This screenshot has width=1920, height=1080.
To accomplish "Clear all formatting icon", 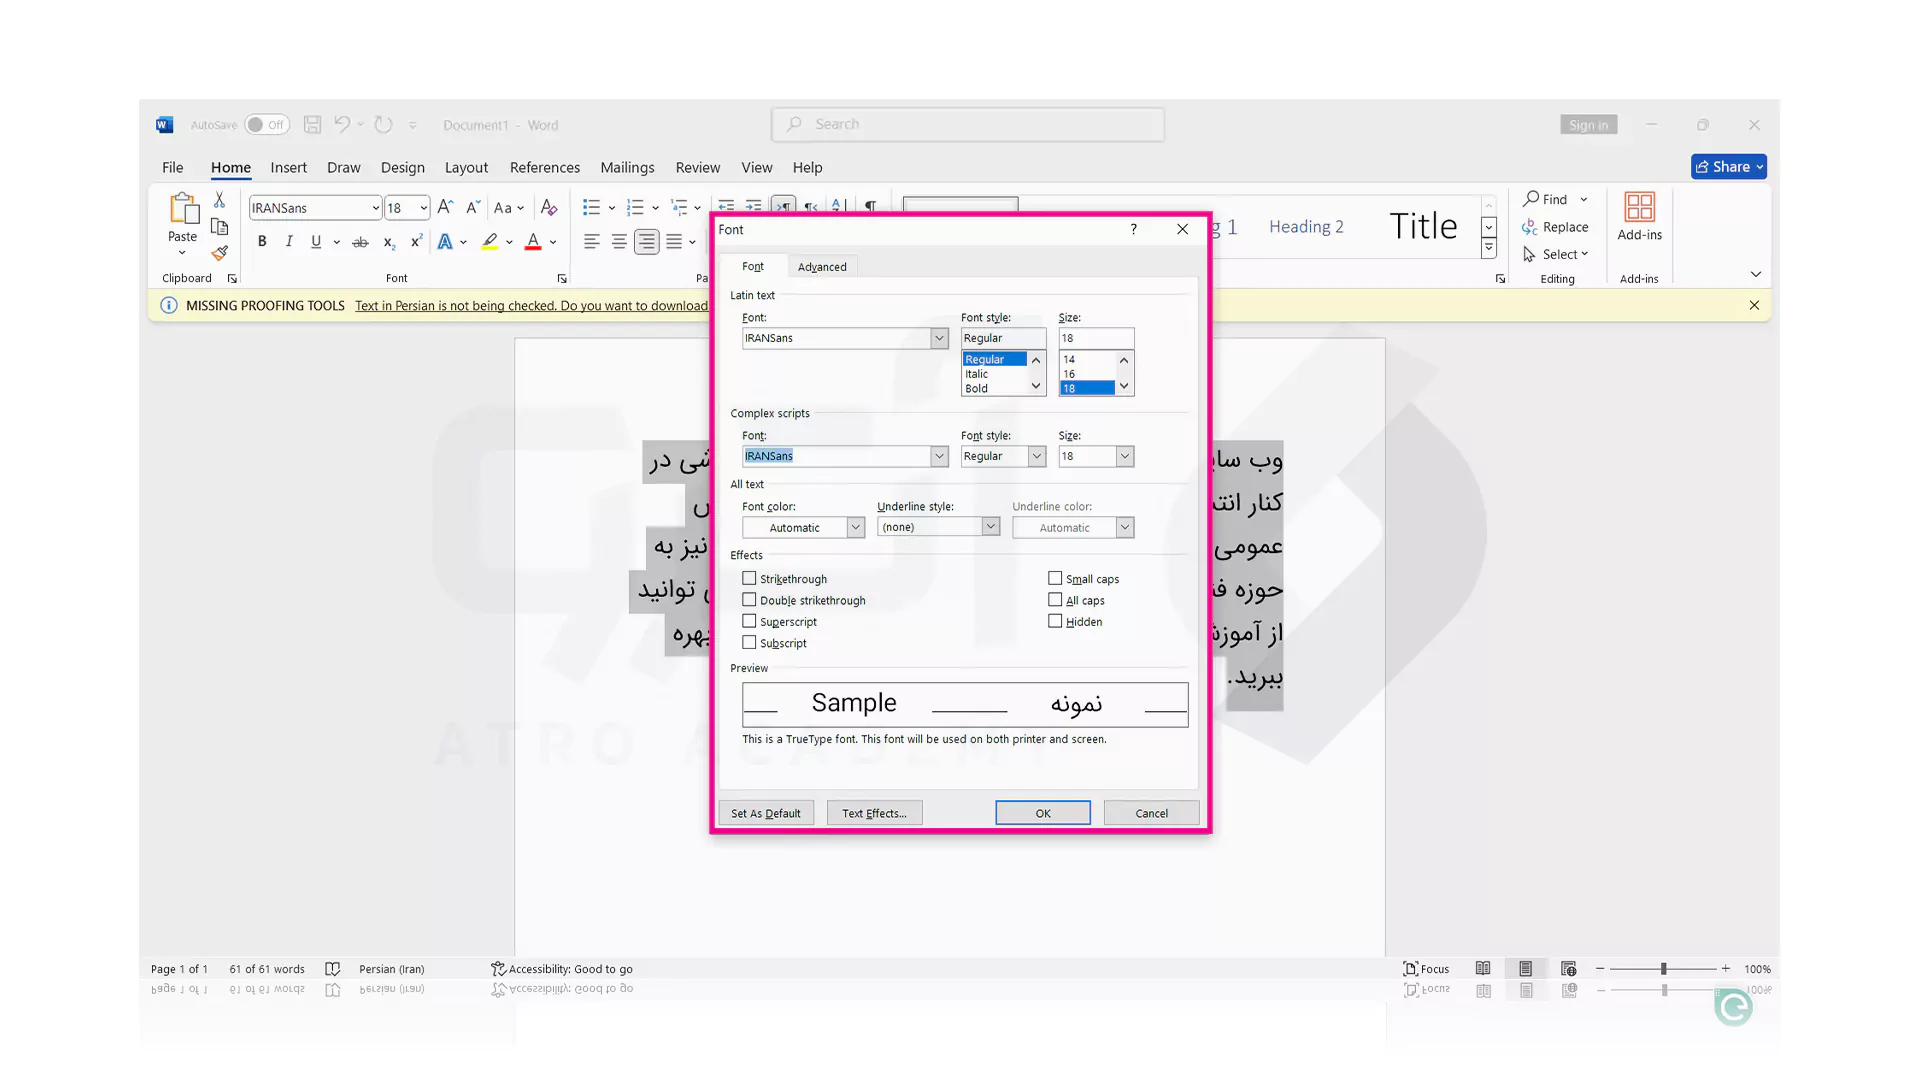I will point(549,207).
